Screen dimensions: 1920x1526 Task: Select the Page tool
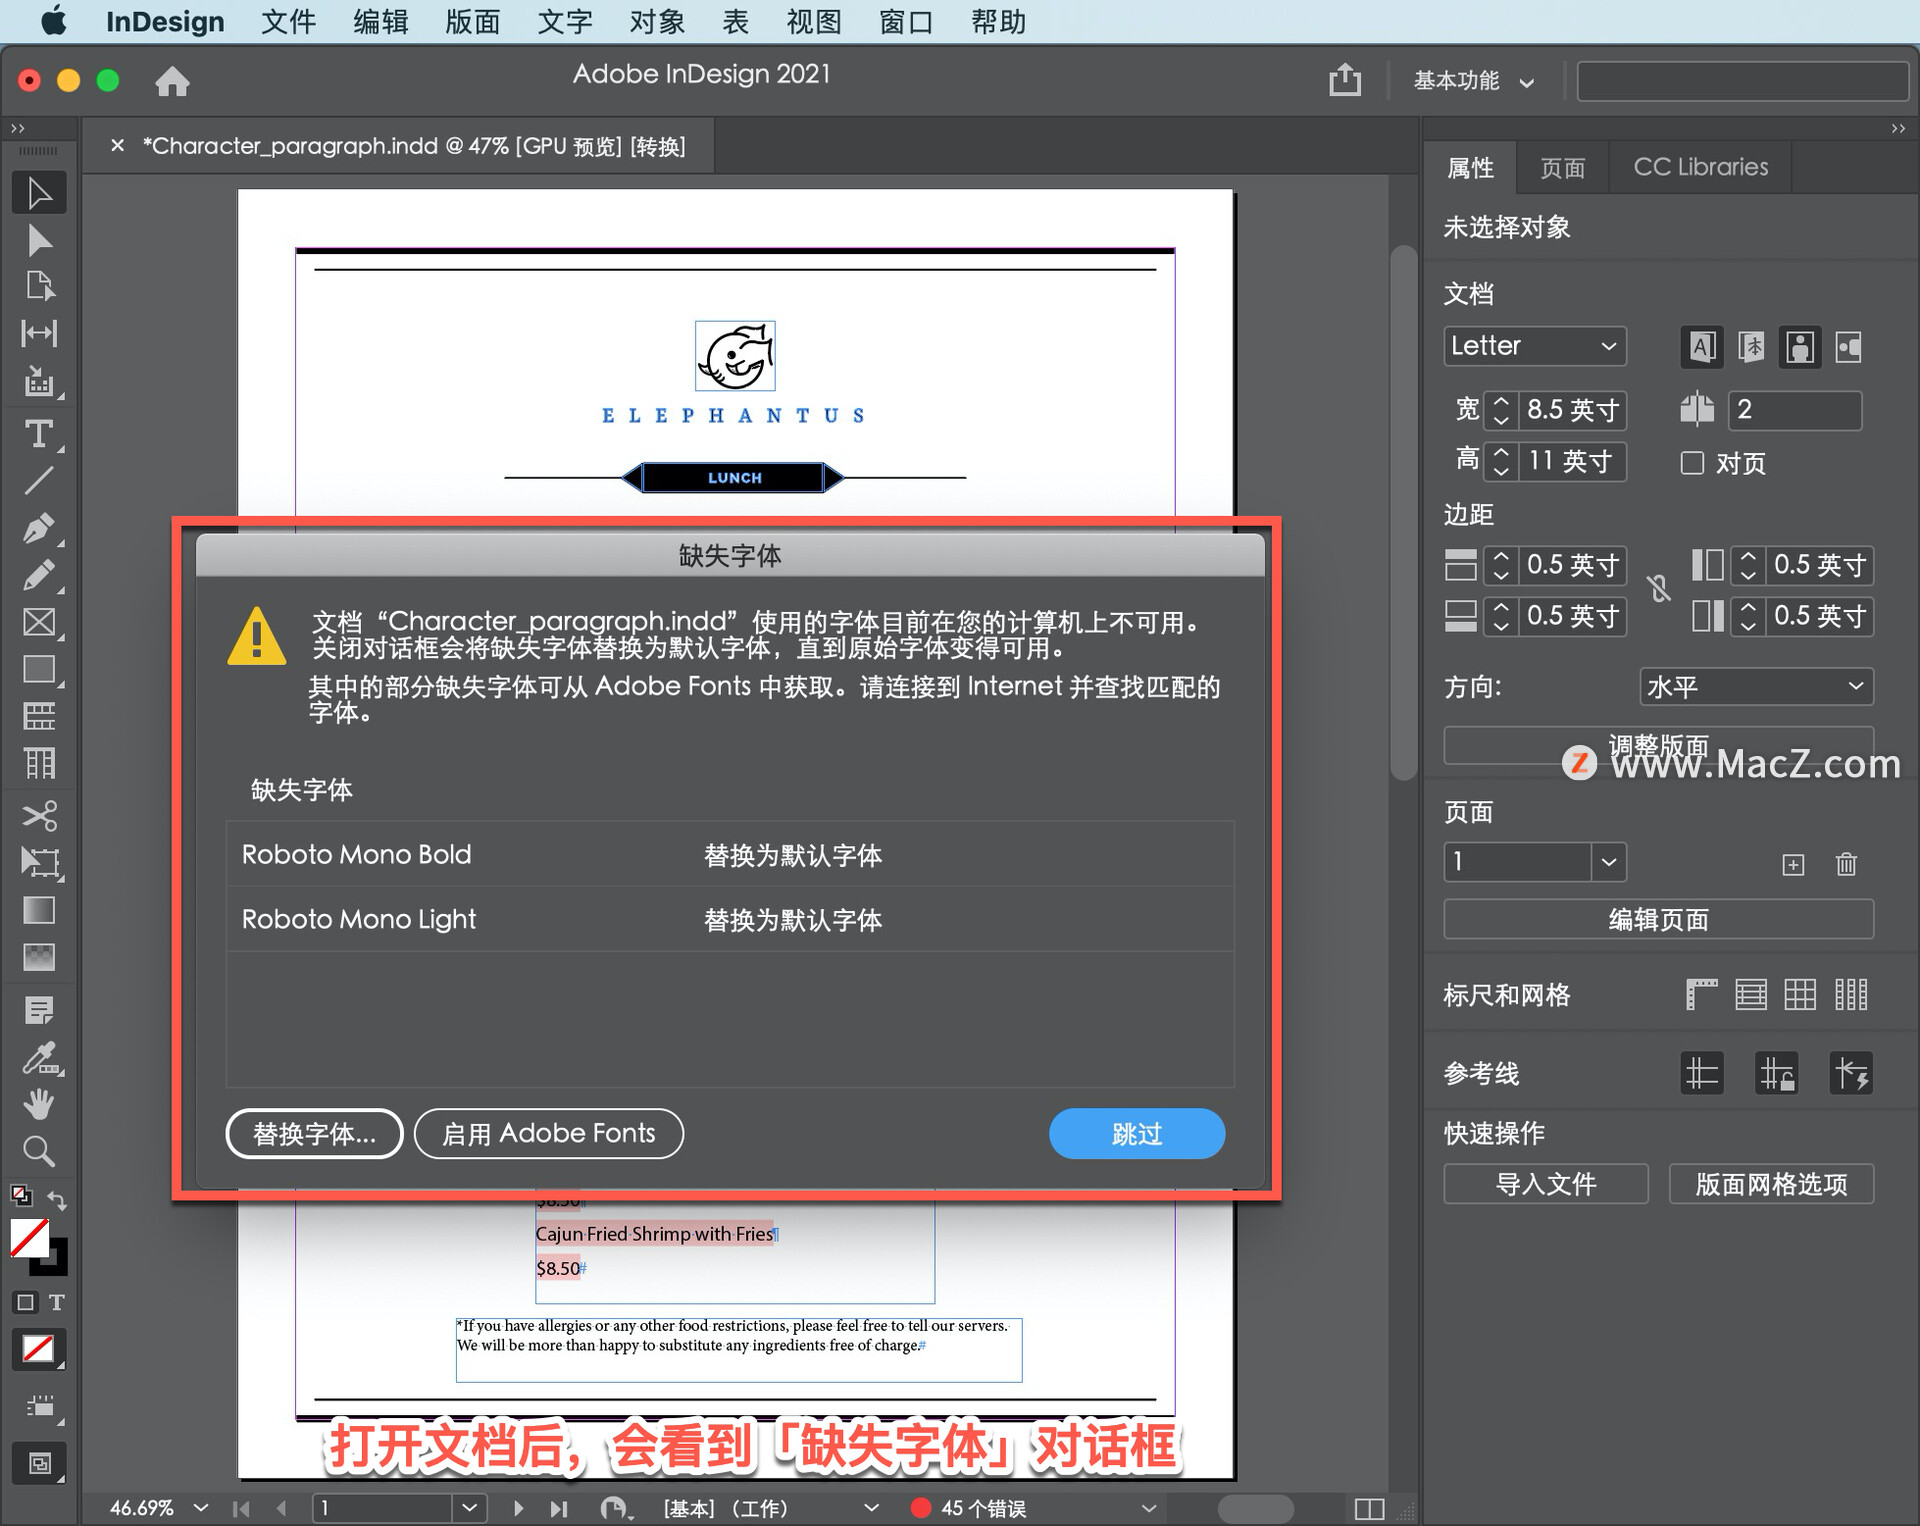(x=39, y=287)
